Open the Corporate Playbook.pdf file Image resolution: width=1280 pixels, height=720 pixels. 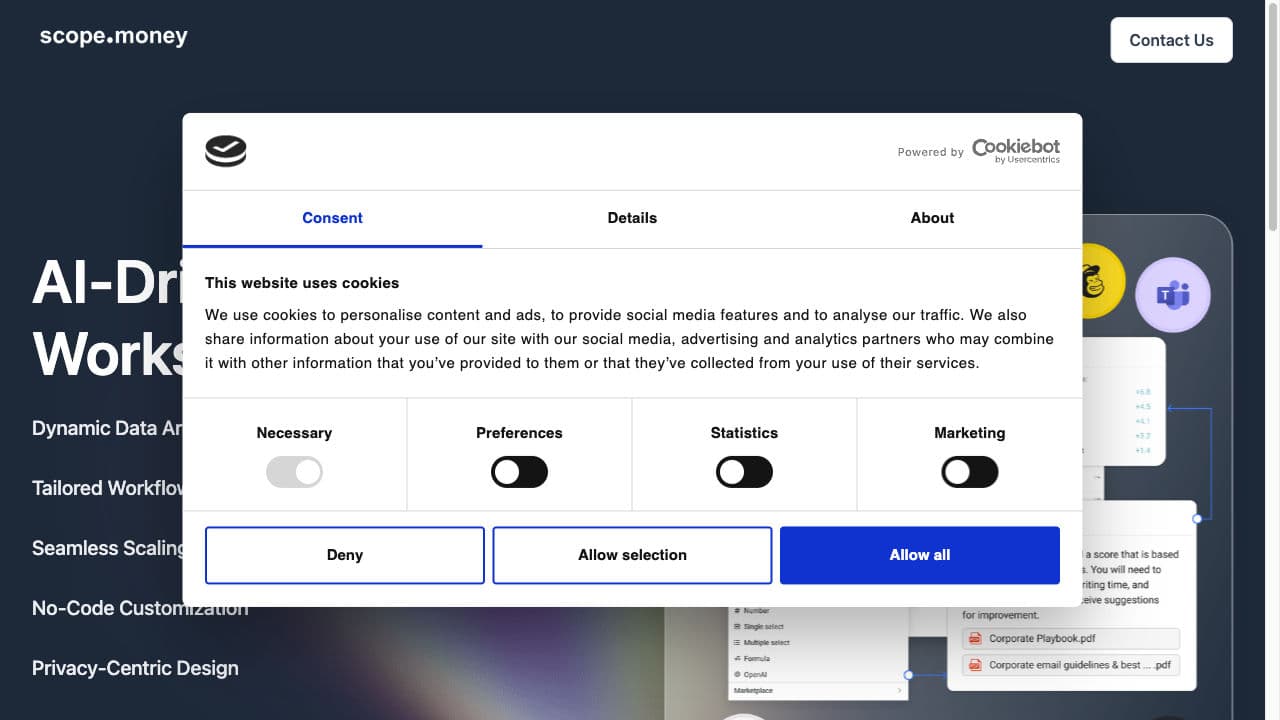click(x=1071, y=638)
